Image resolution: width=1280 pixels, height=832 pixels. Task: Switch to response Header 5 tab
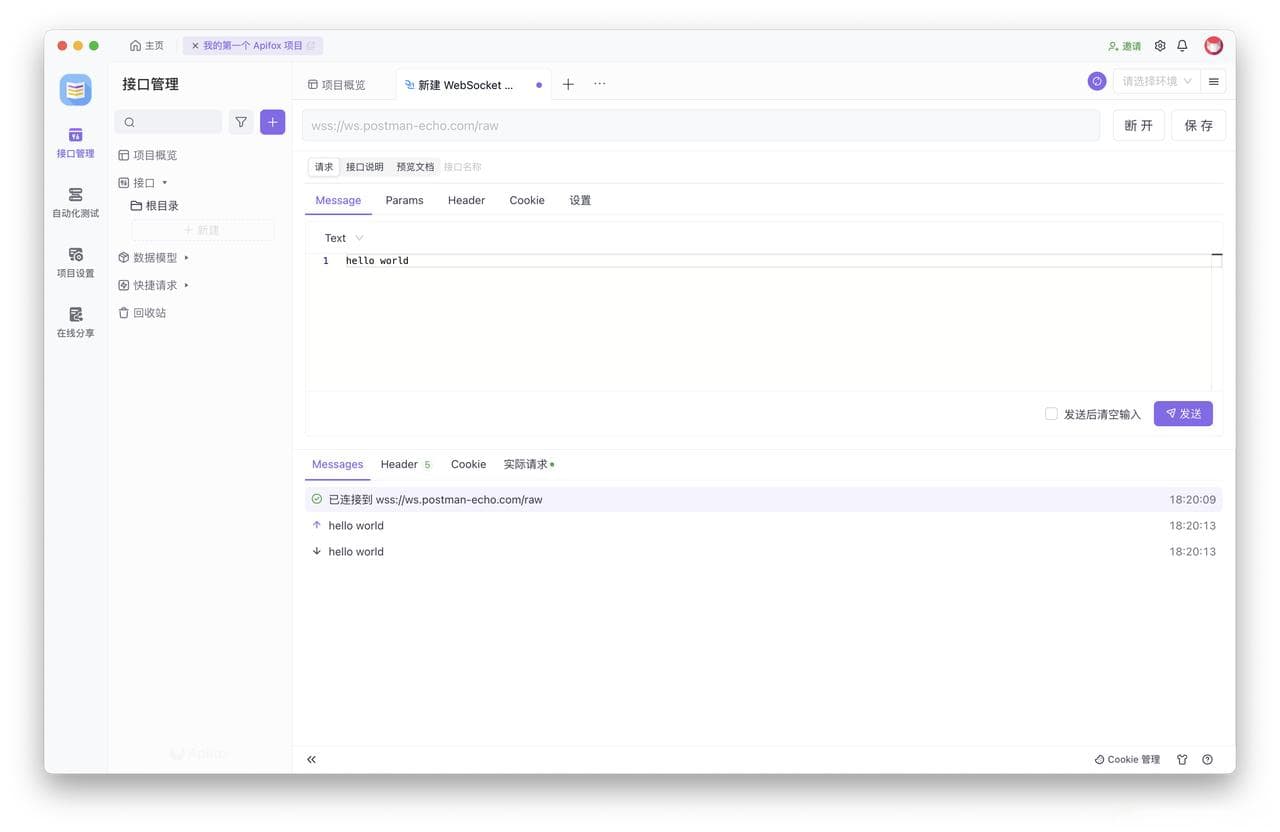405,464
